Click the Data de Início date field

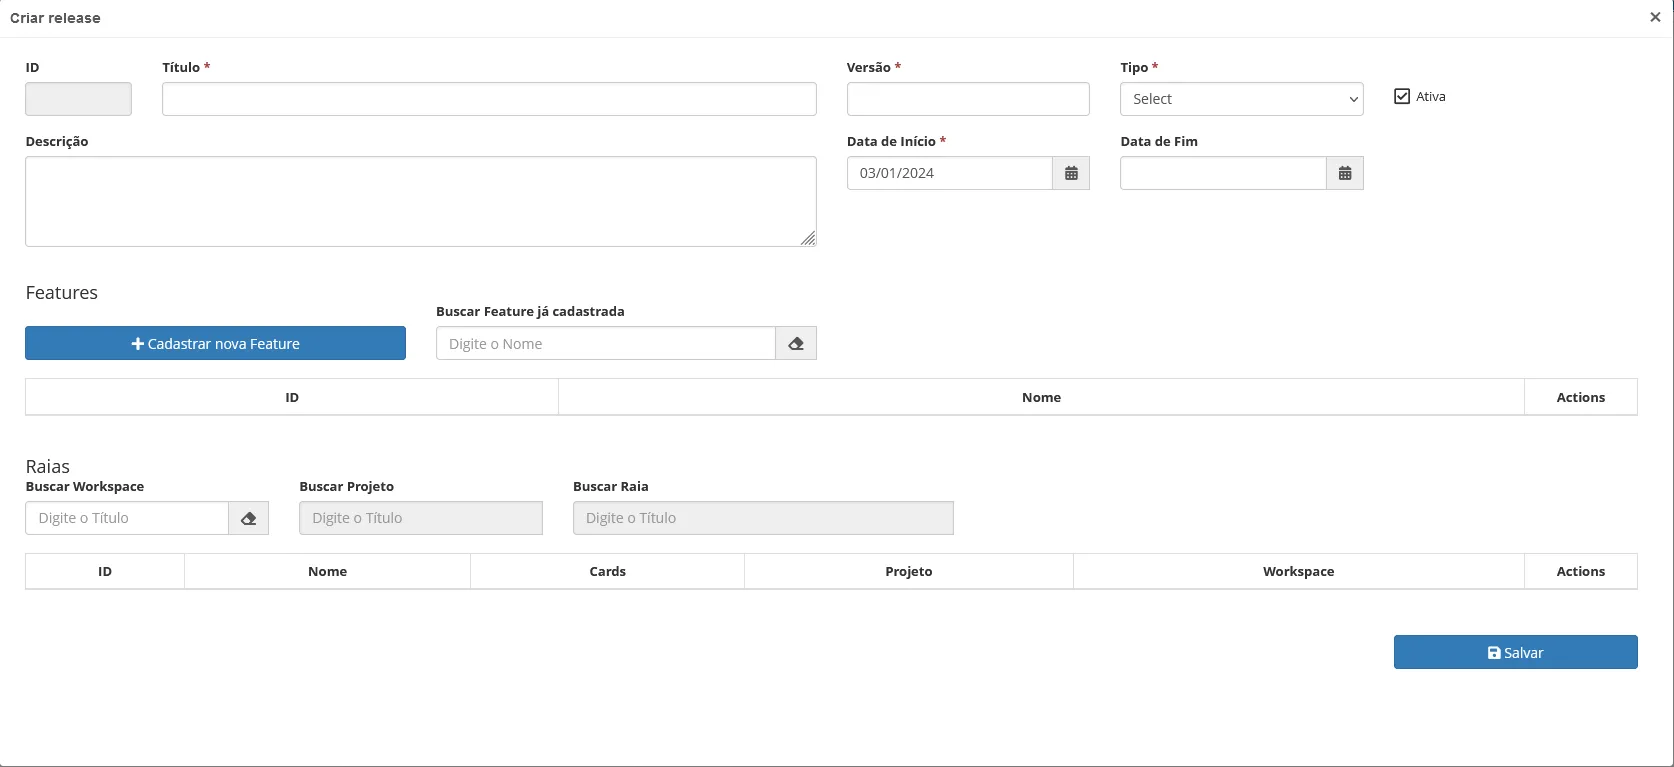click(950, 173)
